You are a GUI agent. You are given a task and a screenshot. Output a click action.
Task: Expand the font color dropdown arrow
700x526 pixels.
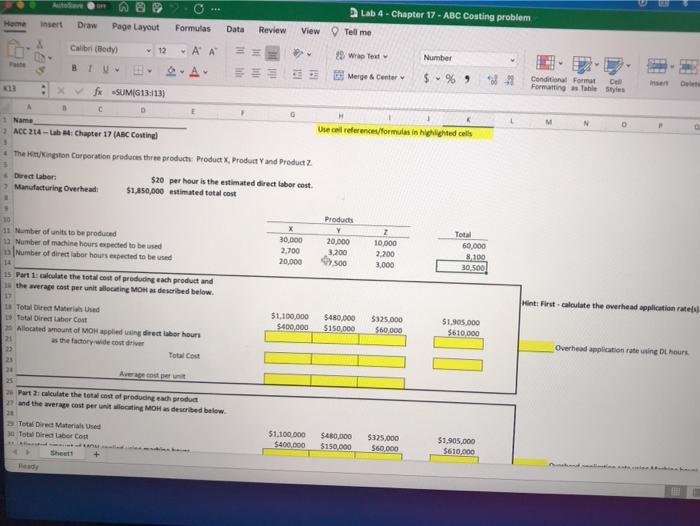pos(205,72)
